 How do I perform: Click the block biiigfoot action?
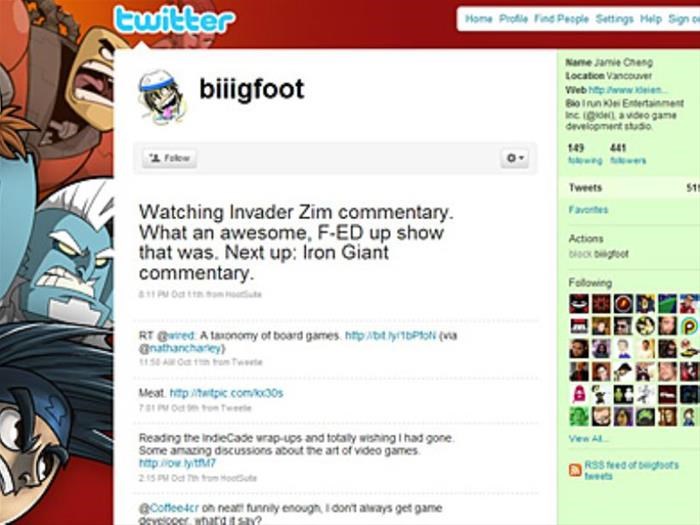[x=599, y=254]
